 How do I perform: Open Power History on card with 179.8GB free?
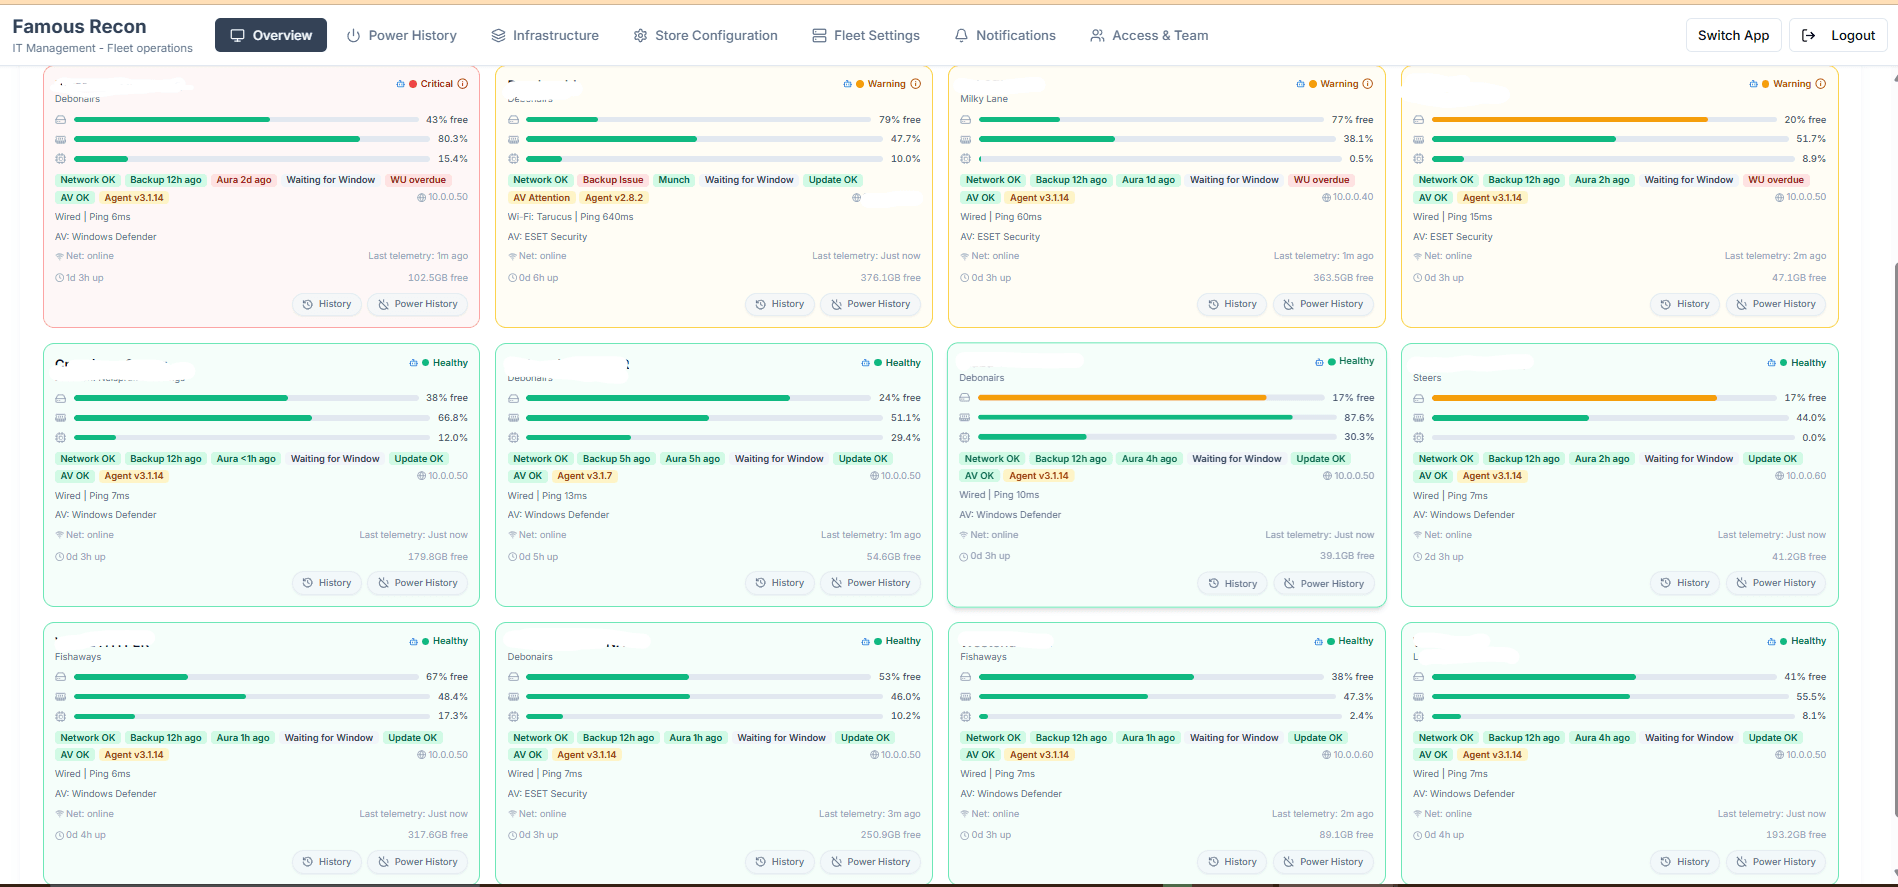click(417, 583)
